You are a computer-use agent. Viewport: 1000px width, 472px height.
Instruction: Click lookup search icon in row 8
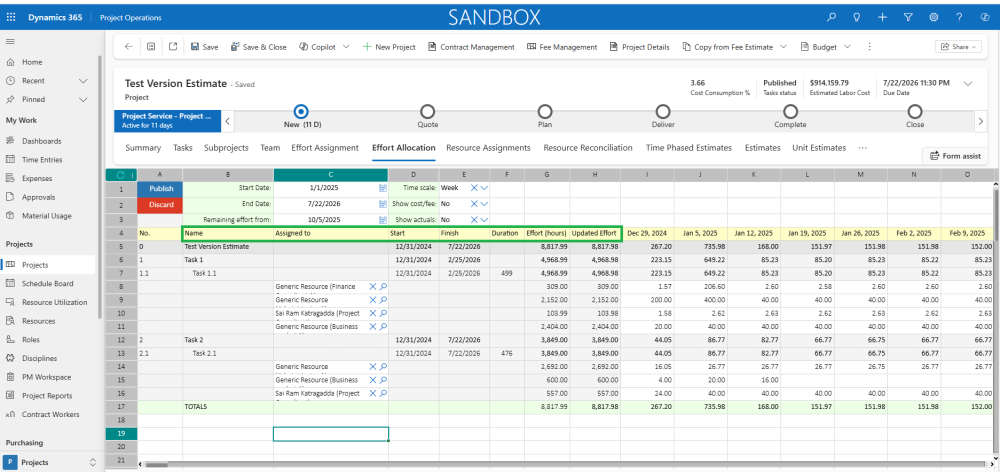coord(383,286)
